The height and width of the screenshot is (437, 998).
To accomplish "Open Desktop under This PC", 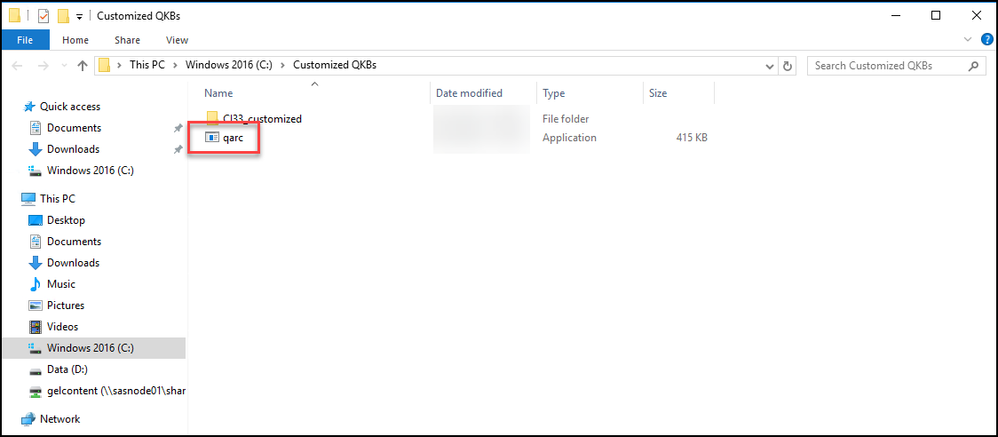I will [66, 220].
